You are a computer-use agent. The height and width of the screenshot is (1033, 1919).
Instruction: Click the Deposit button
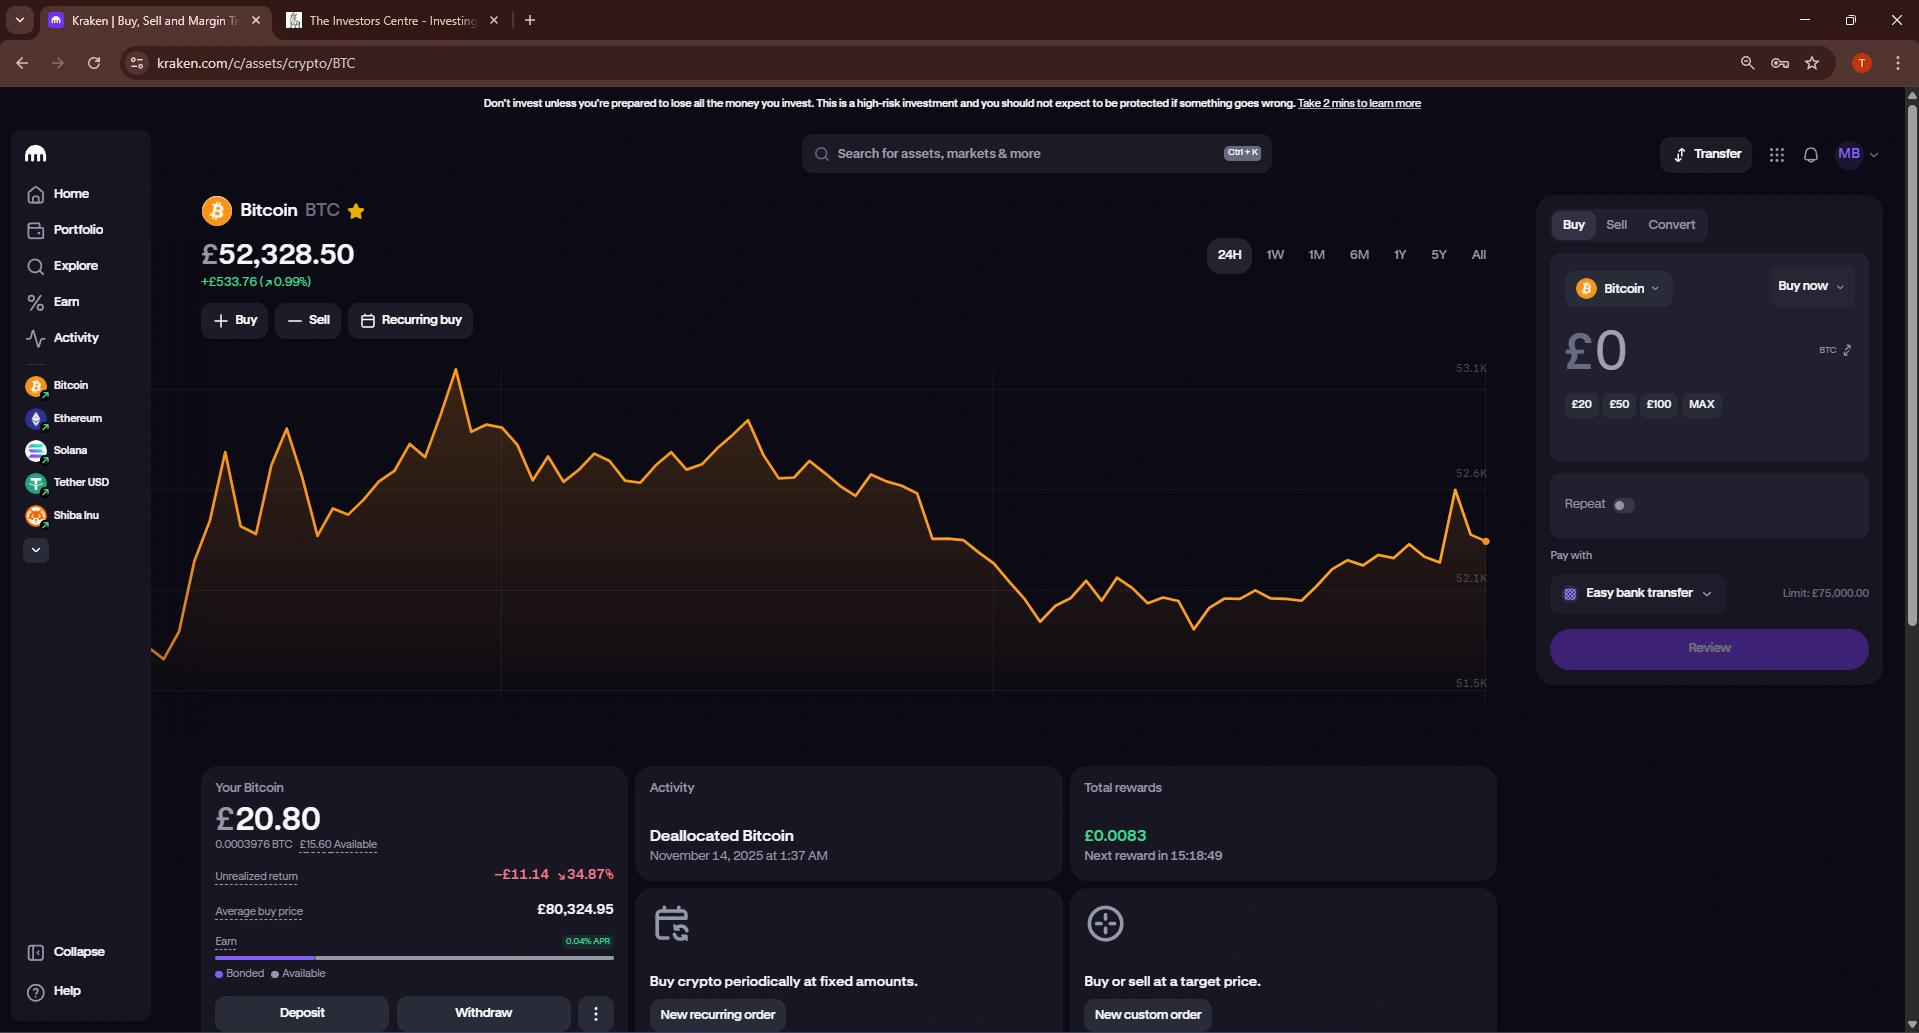coord(302,1013)
